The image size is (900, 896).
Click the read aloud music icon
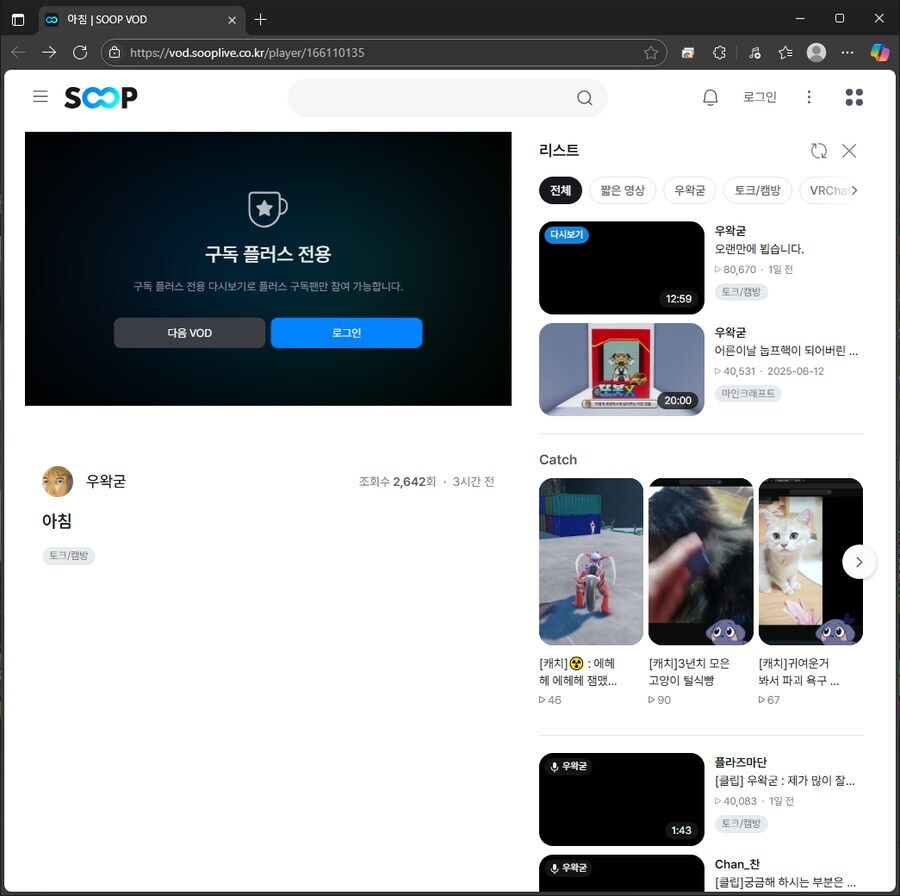point(755,53)
